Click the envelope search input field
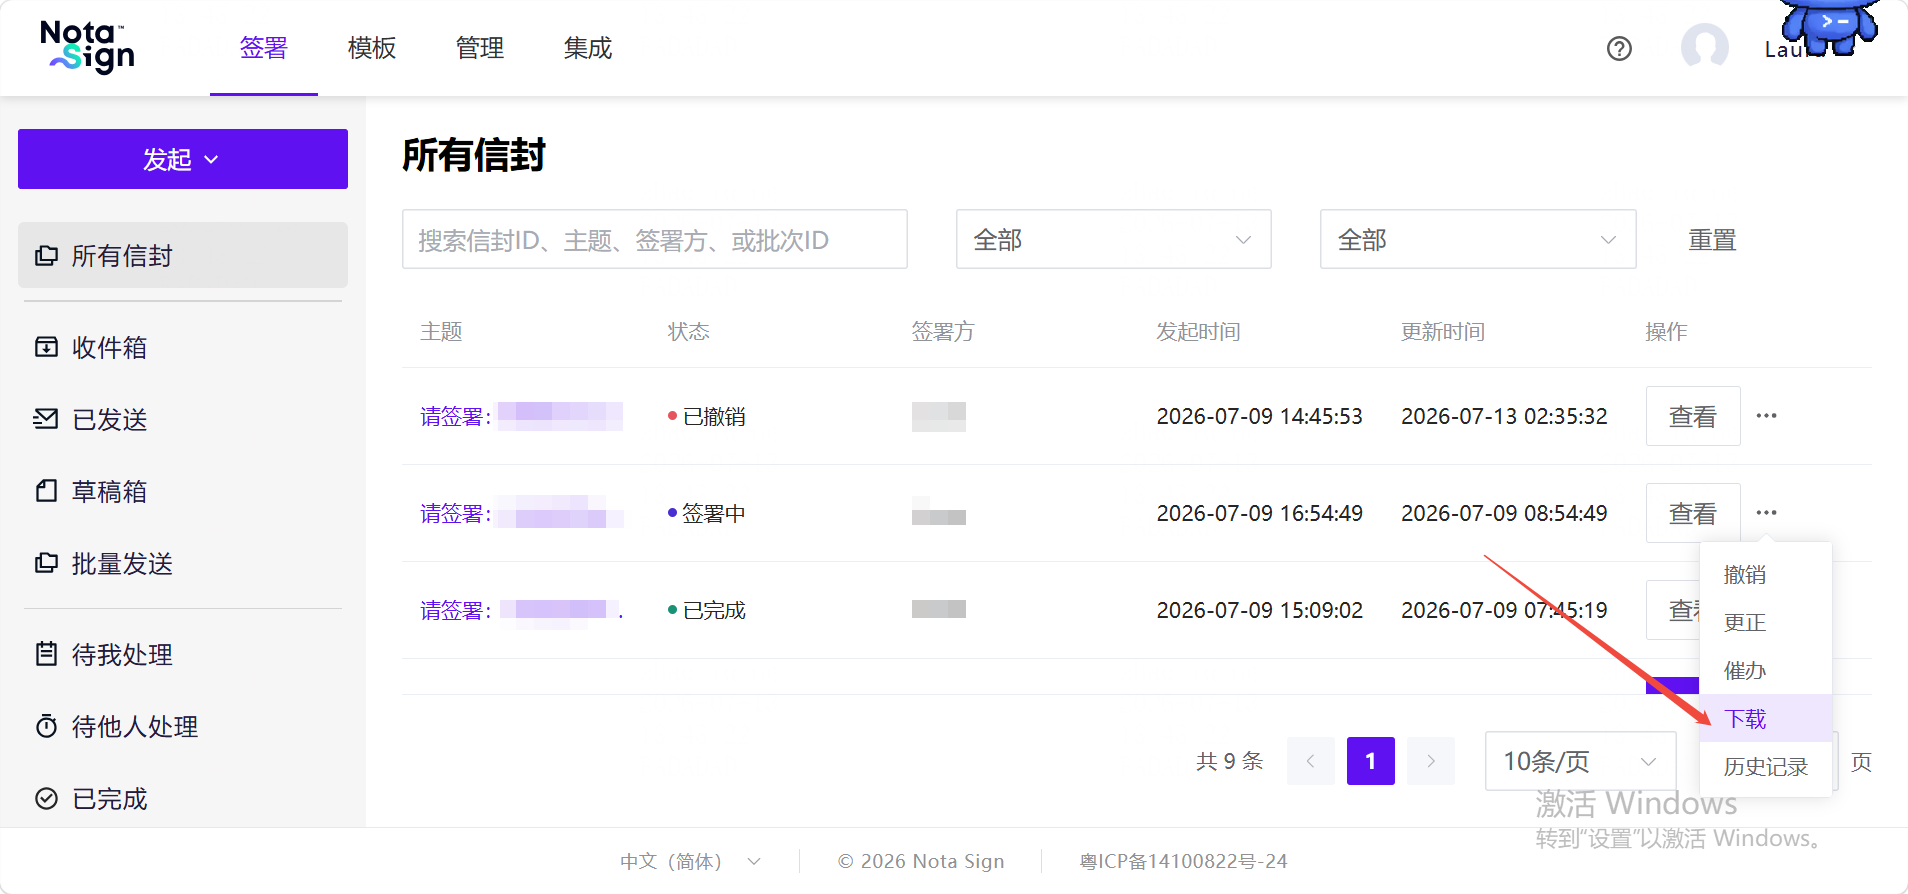This screenshot has height=894, width=1908. tap(654, 239)
